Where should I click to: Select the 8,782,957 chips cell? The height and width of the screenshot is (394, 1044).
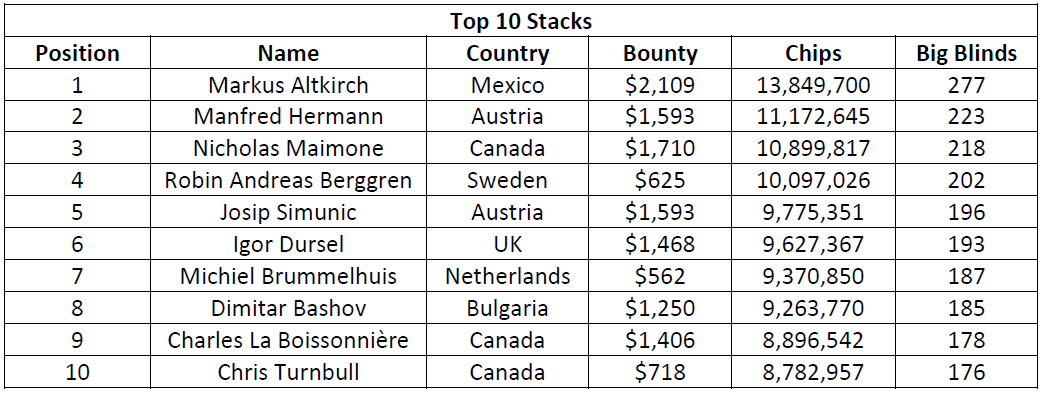813,372
